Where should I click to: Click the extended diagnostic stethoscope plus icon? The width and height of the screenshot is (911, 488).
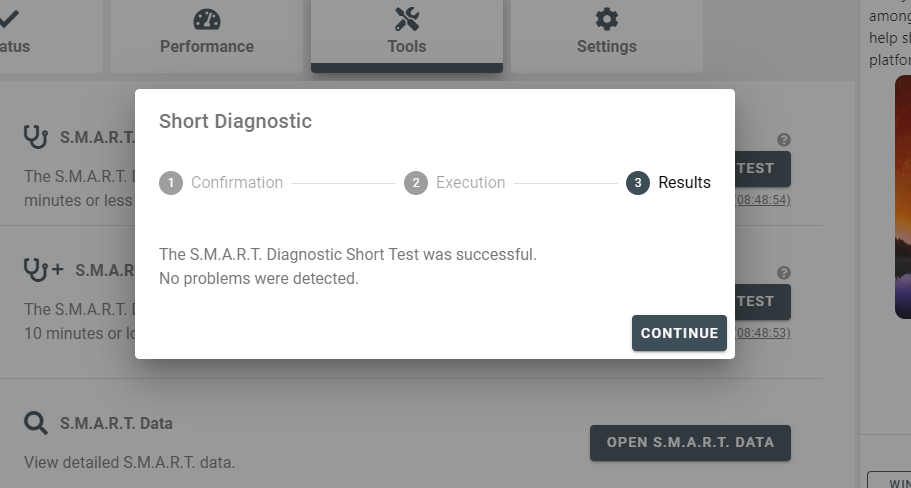coord(44,270)
